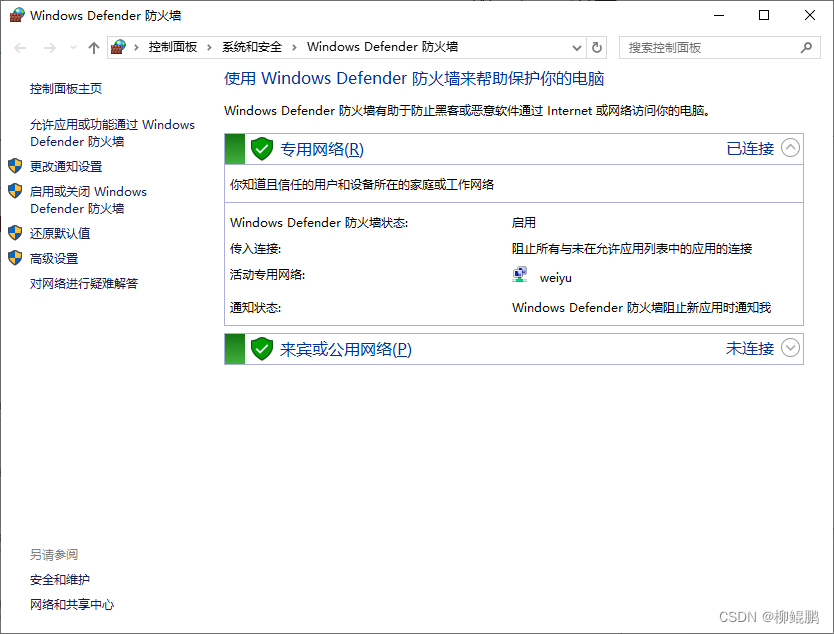This screenshot has height=634, width=834.
Task: Click the control panel icon in address bar
Action: pyautogui.click(x=120, y=47)
